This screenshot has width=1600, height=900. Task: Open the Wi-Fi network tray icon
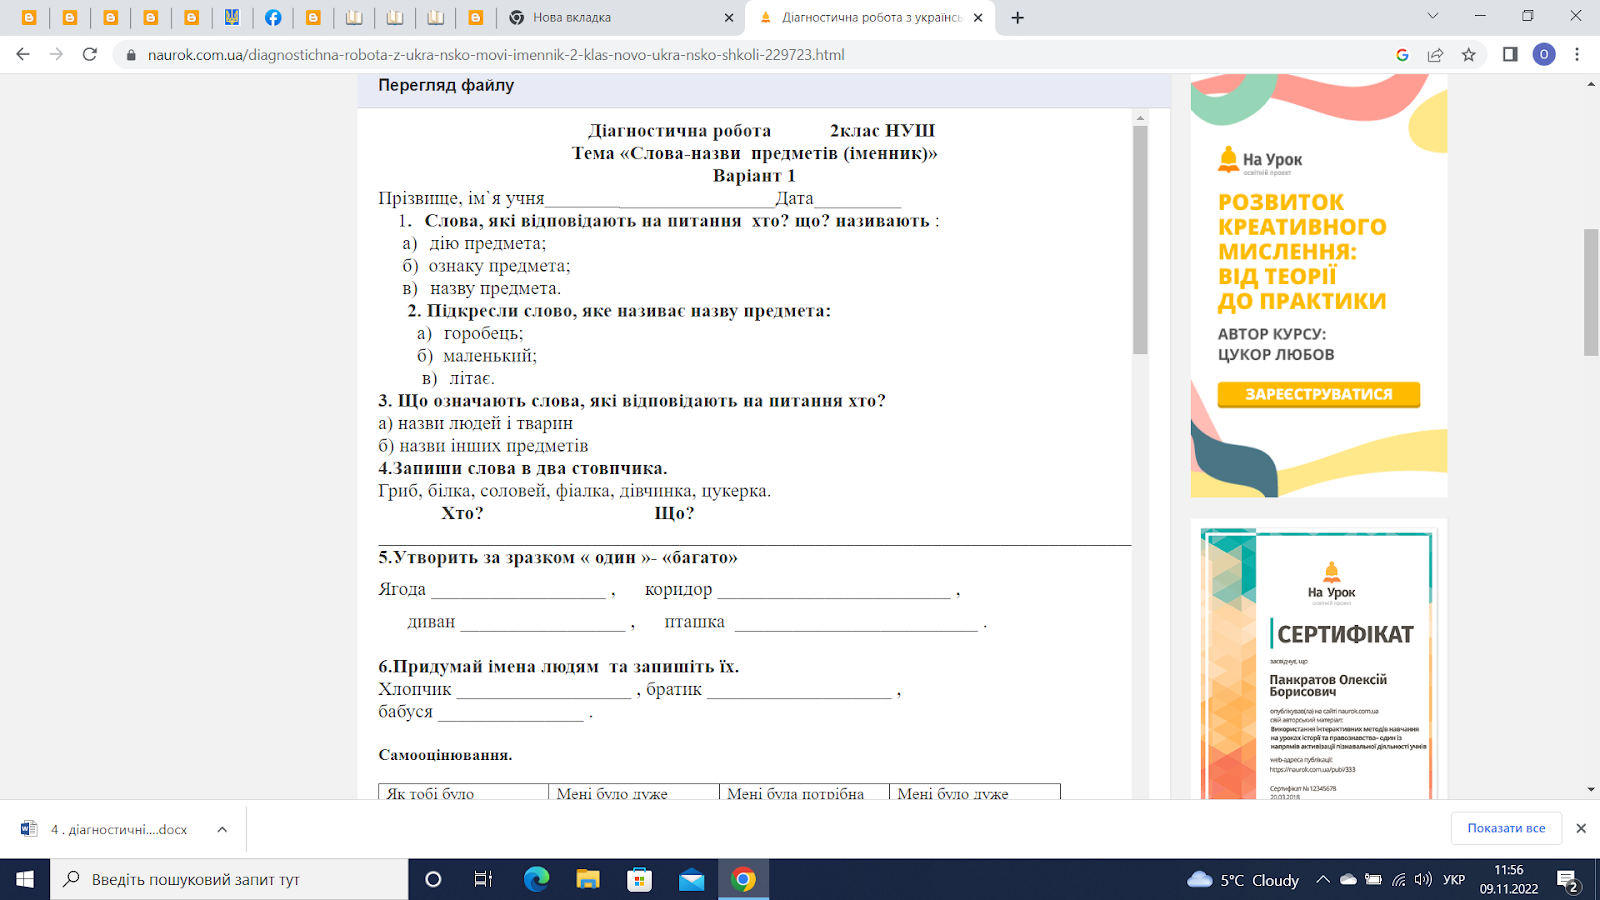pyautogui.click(x=1398, y=880)
